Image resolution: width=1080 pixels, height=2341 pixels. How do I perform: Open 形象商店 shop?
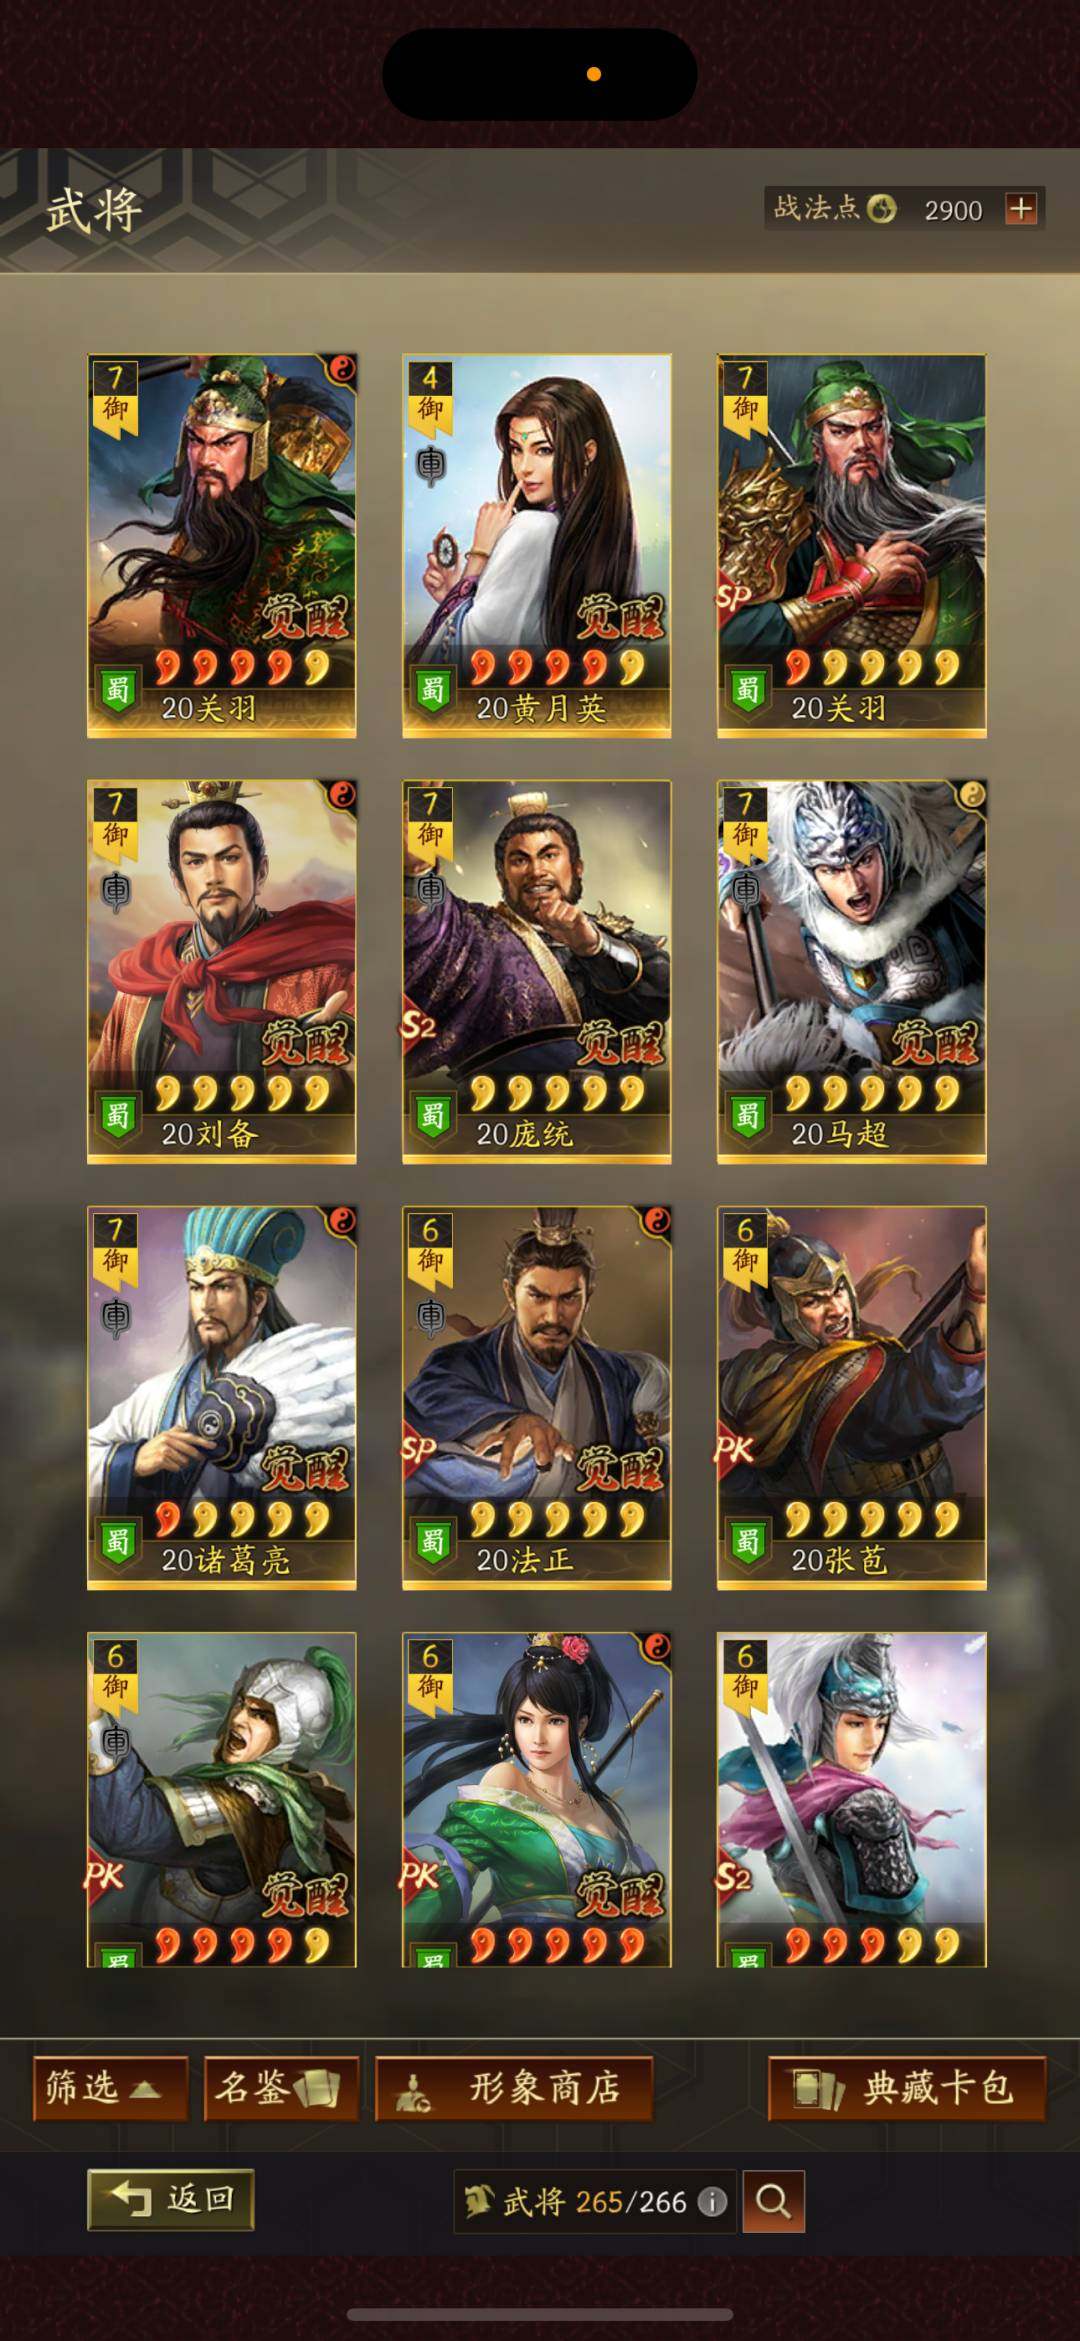[x=514, y=2088]
